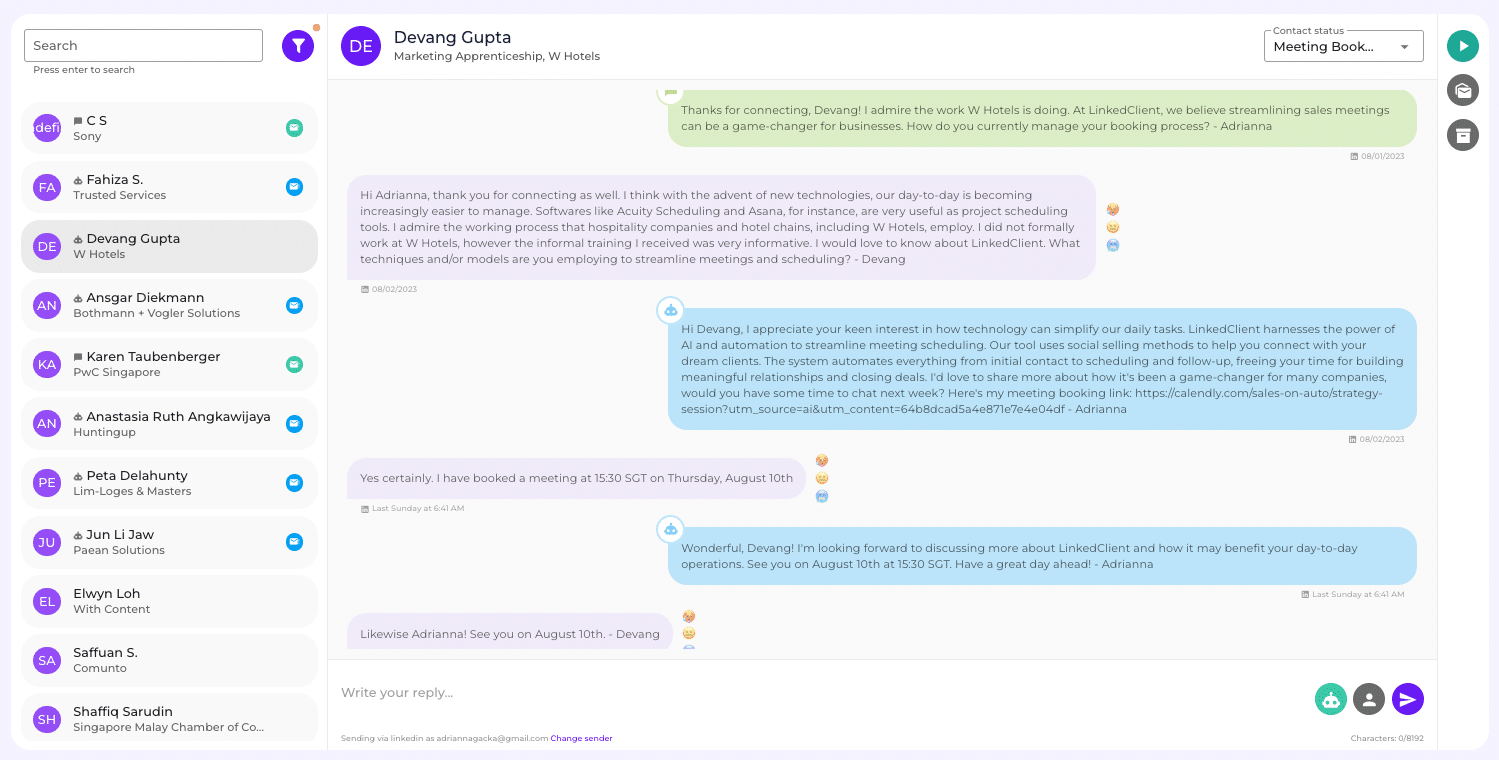Viewport: 1499px width, 760px height.
Task: Click the green mail badge on Karen Taubenberger
Action: coord(294,364)
